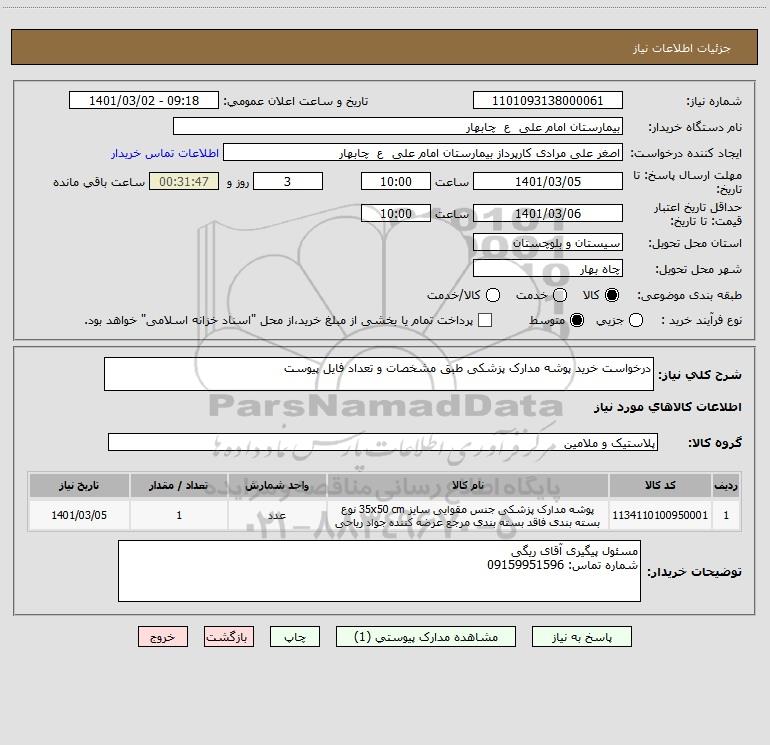Screen dimensions: 770x745
Task: Click the پاسخ به نیاز button
Action: [582, 637]
